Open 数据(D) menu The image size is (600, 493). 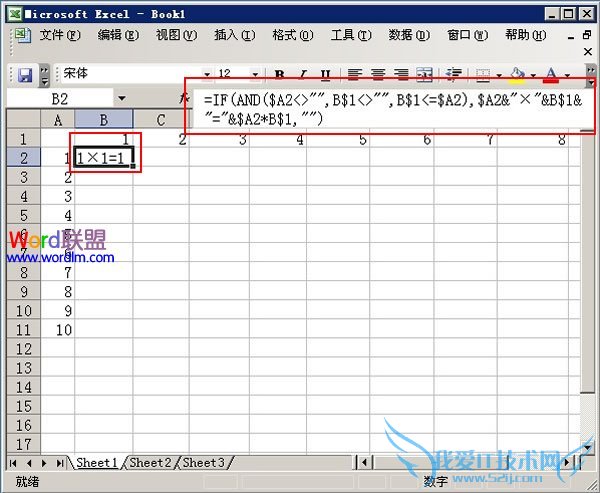409,35
